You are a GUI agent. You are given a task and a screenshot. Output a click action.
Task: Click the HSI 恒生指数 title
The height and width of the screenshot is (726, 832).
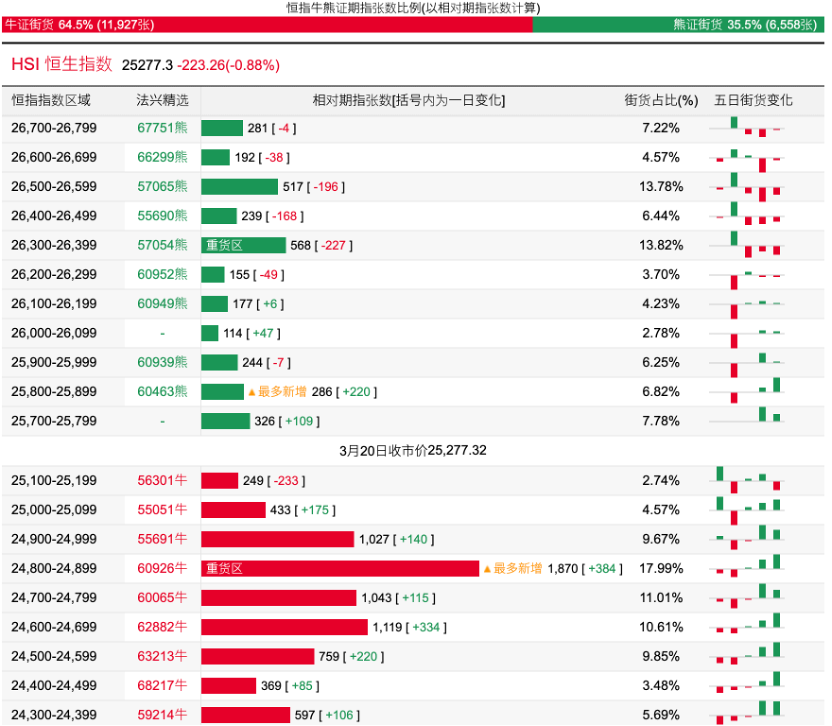point(62,64)
